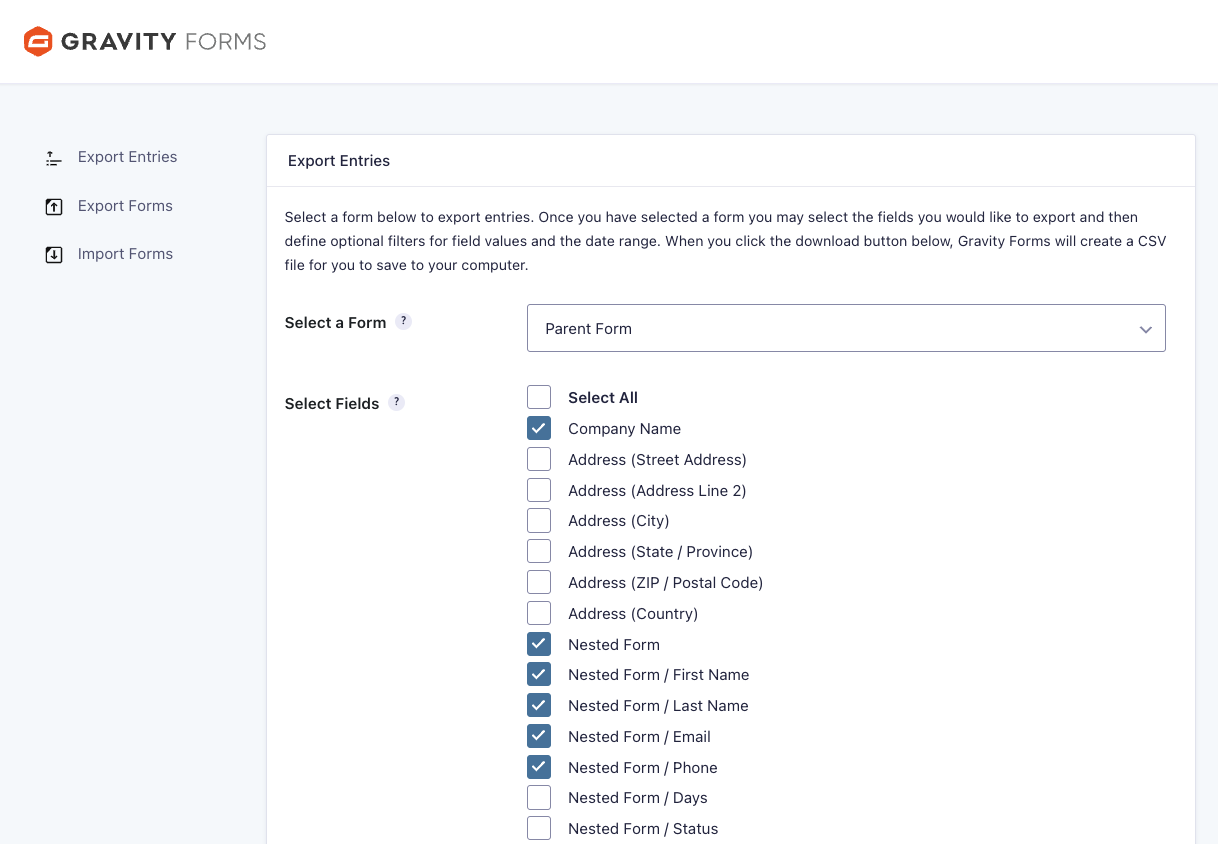Open the Select Fields help tooltip icon
The height and width of the screenshot is (844, 1218).
click(396, 402)
